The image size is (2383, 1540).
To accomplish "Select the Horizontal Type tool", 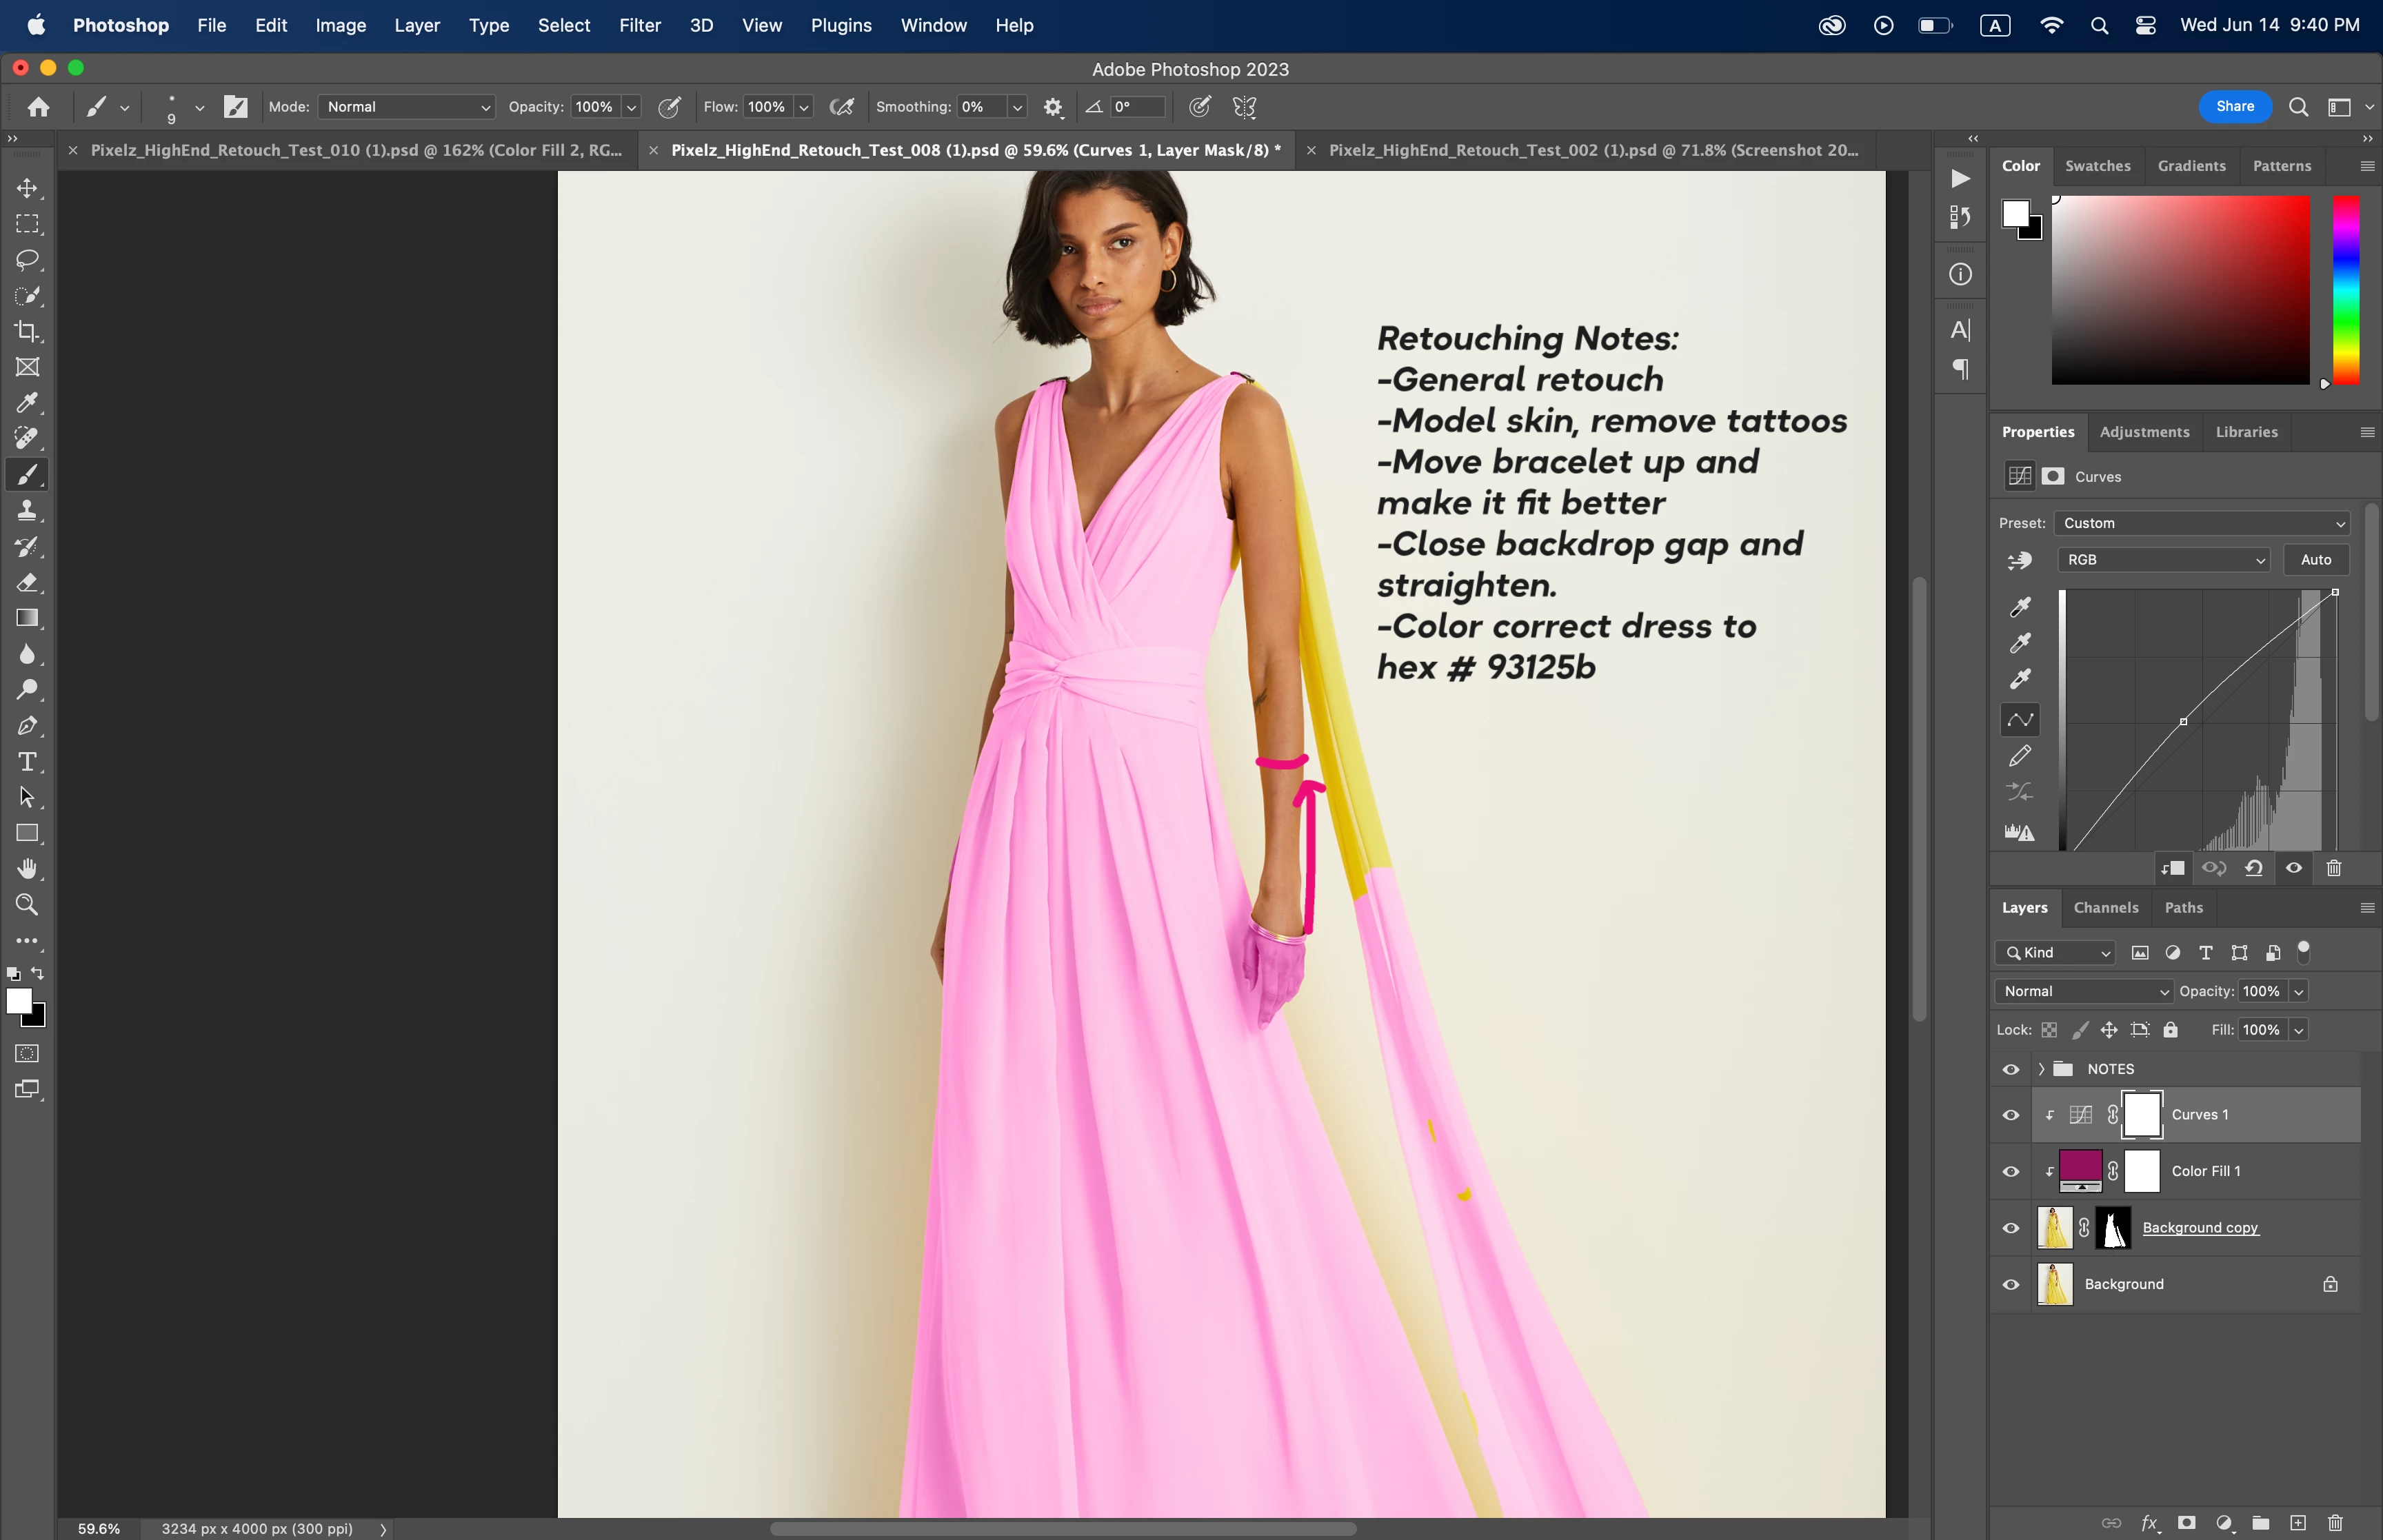I will tap(27, 762).
